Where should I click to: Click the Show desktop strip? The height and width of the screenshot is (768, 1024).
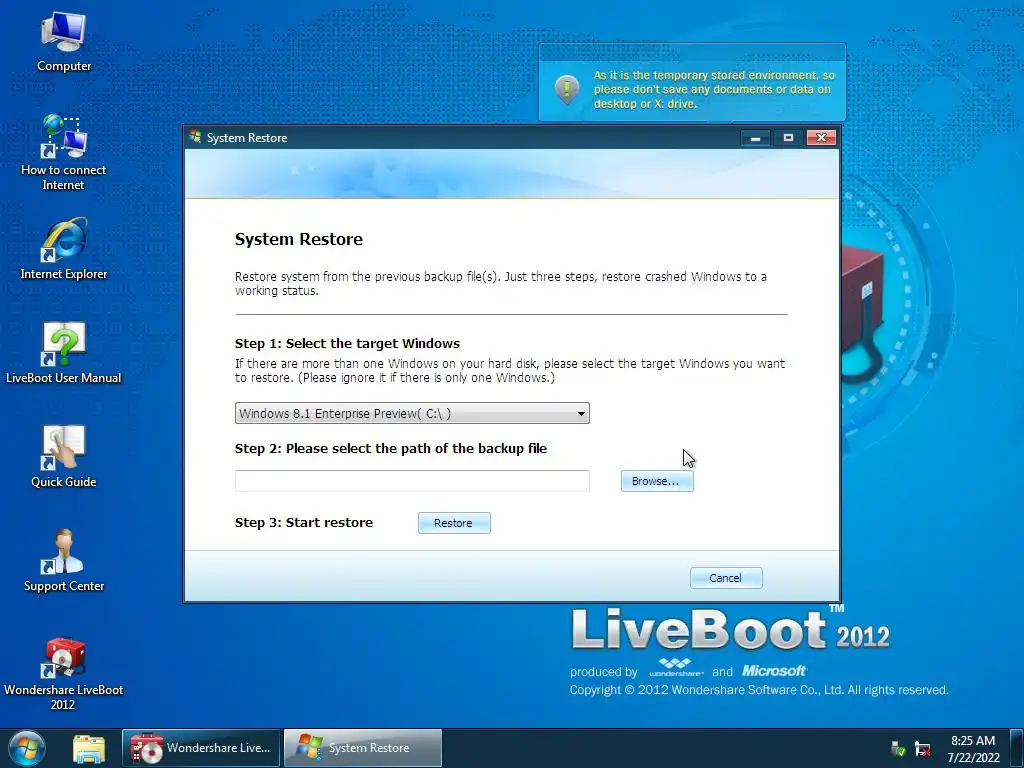pyautogui.click(x=1017, y=748)
